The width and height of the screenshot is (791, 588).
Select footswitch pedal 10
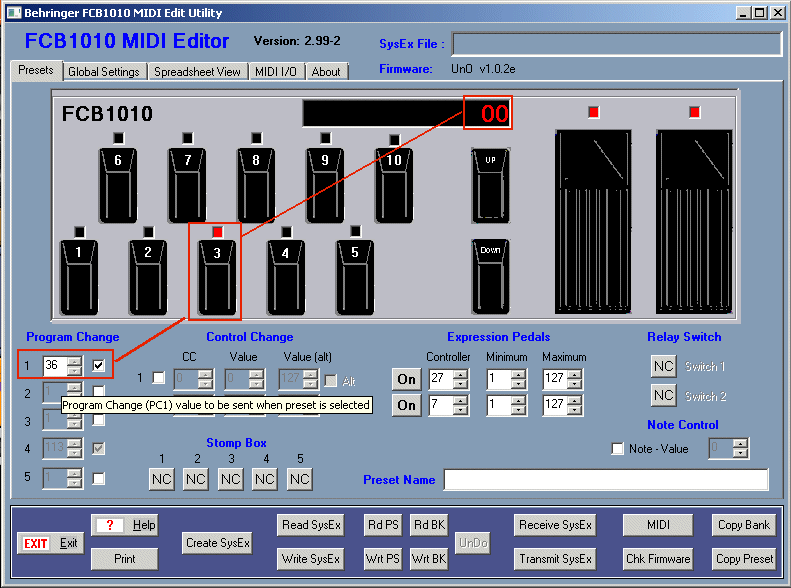click(394, 185)
